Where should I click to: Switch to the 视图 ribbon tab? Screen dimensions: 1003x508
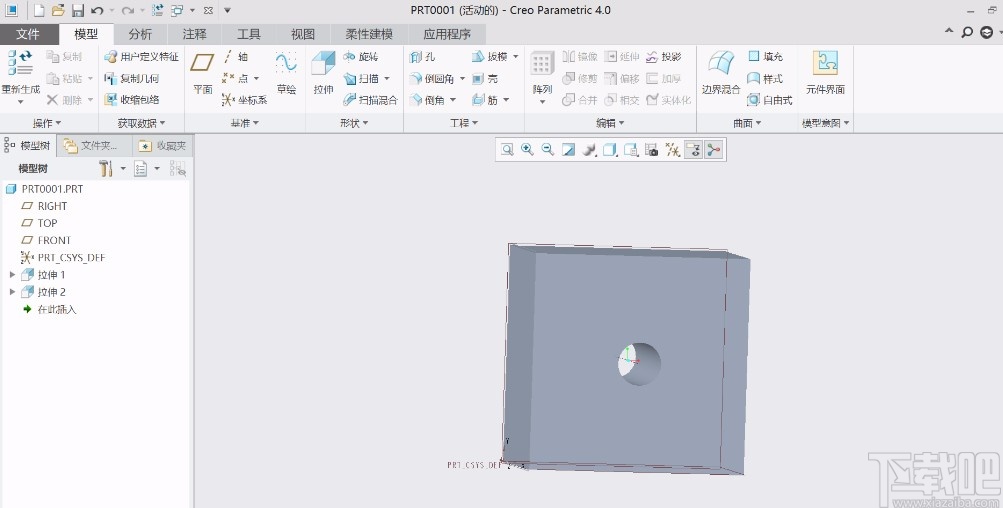click(x=303, y=34)
